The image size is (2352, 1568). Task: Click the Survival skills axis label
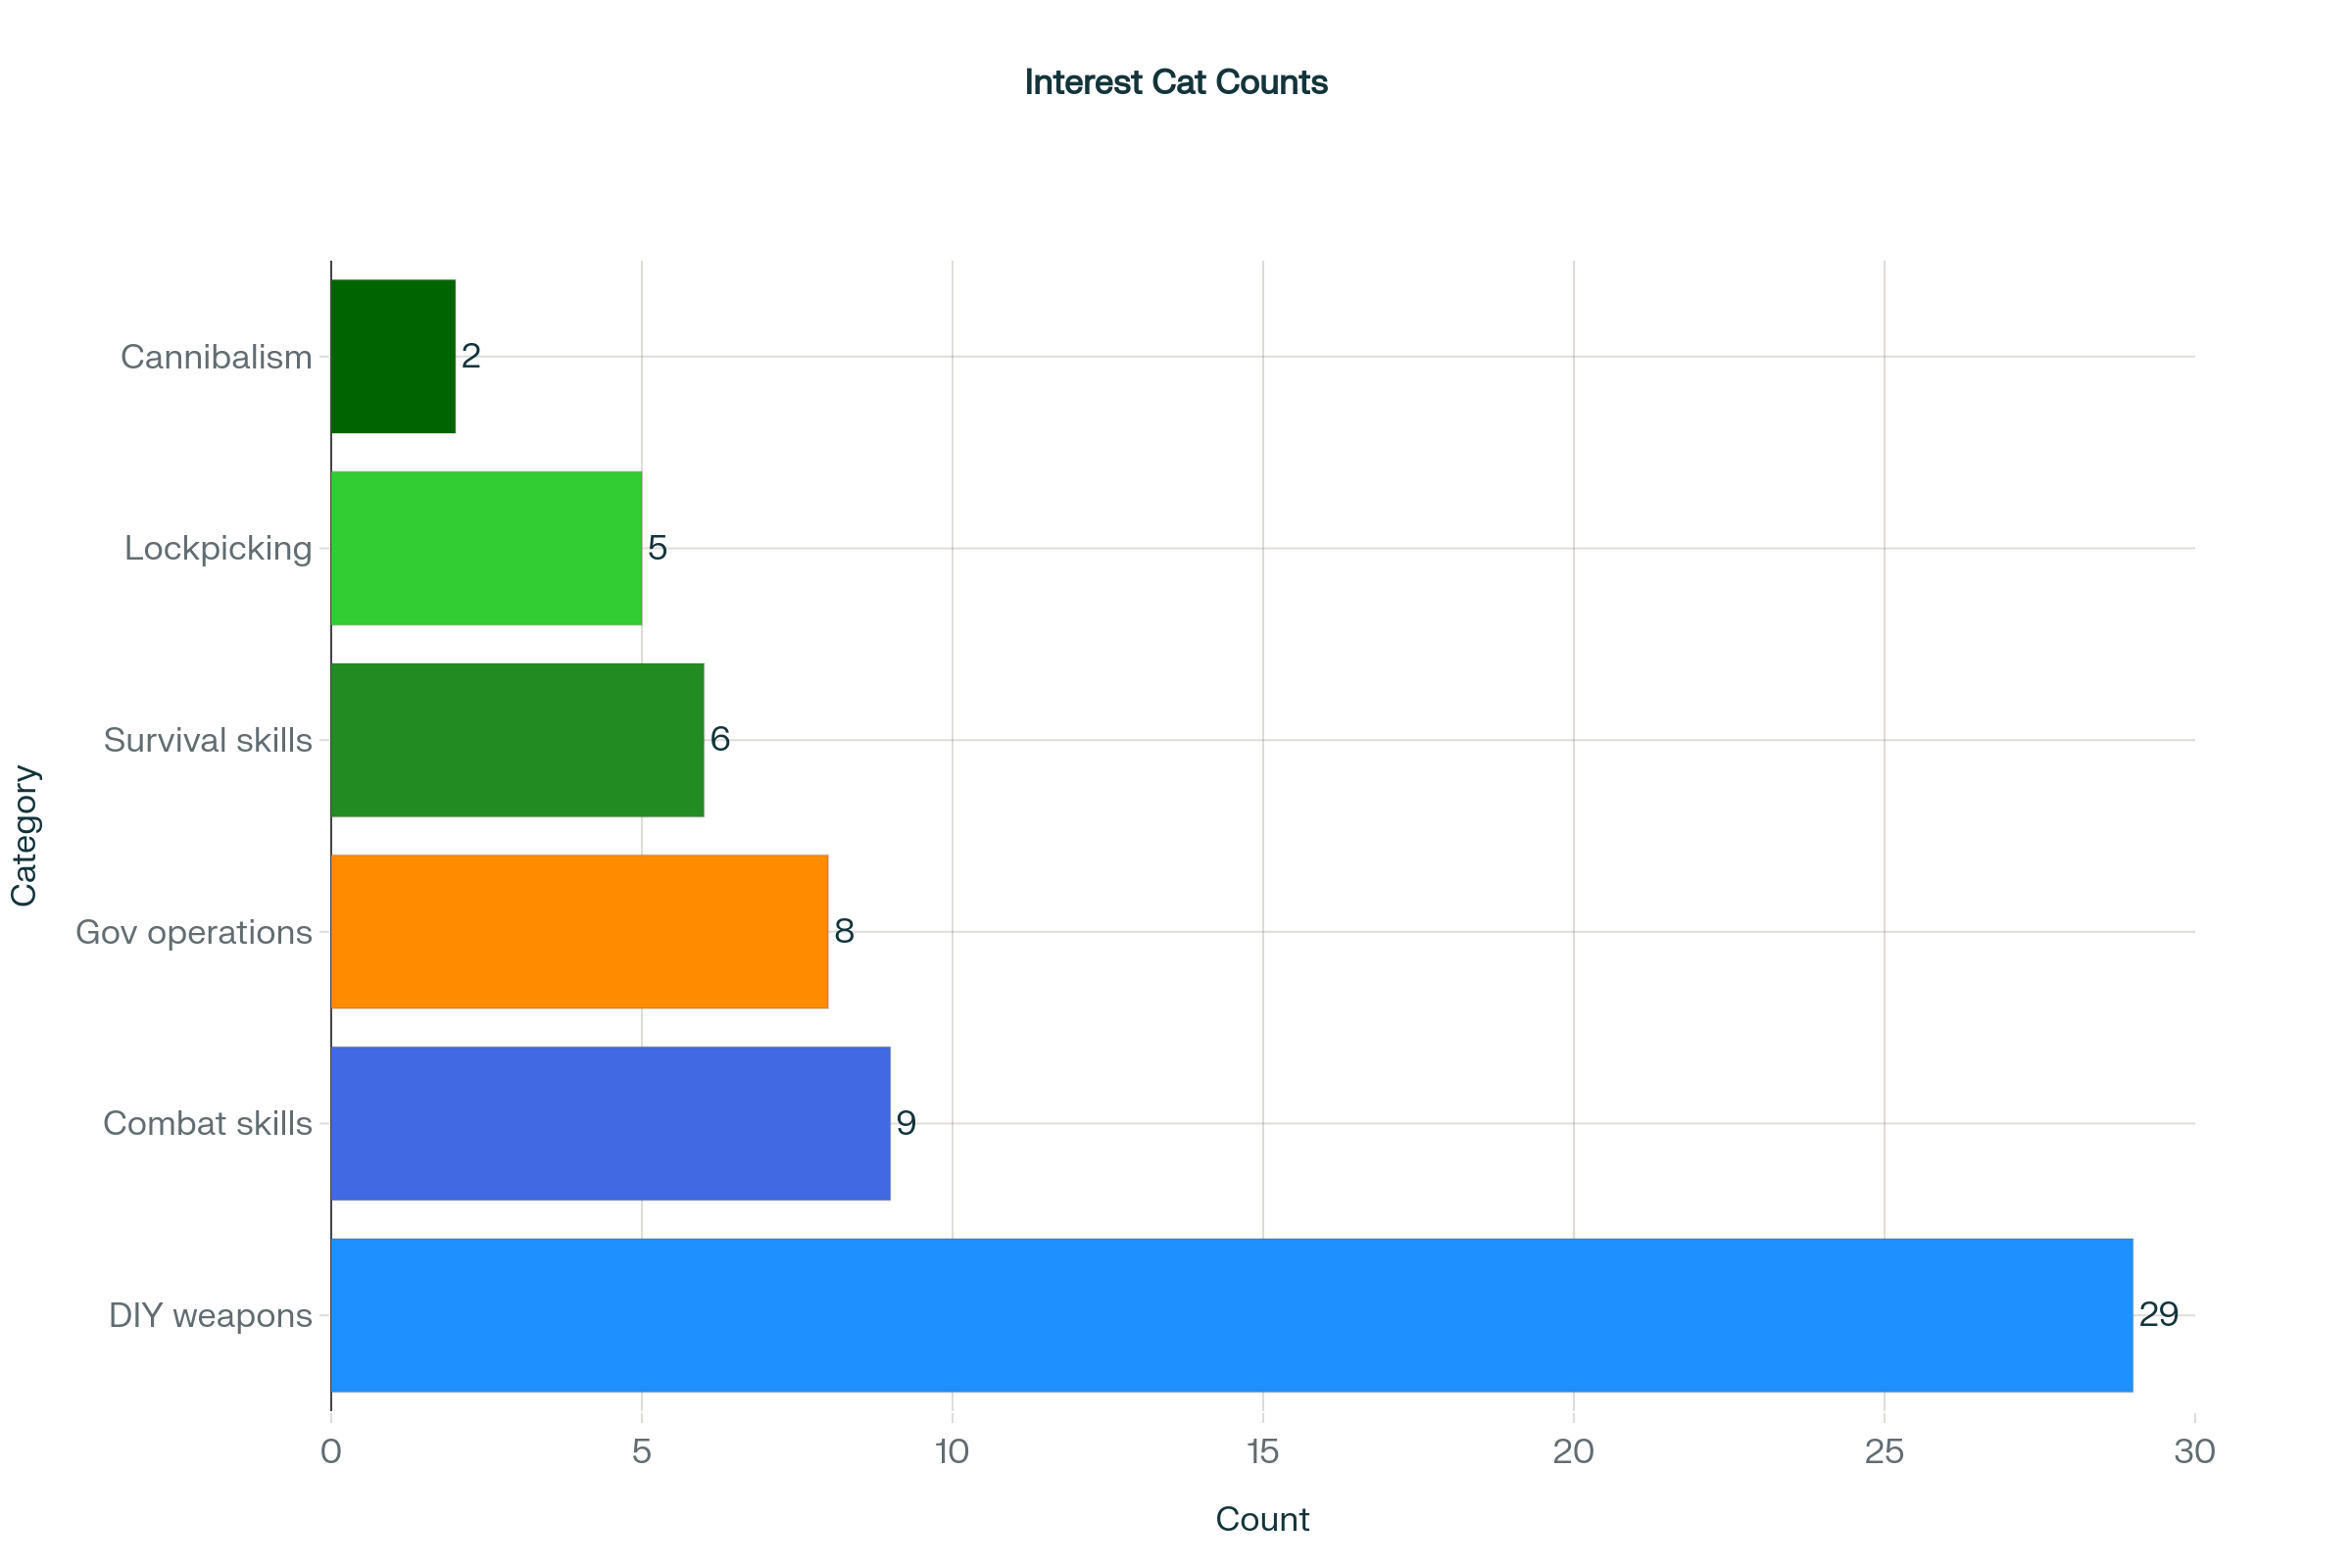point(208,741)
